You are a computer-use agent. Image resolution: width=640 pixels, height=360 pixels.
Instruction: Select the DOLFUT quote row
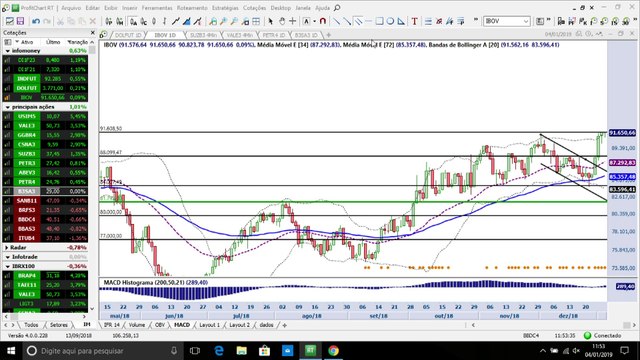(x=45, y=88)
